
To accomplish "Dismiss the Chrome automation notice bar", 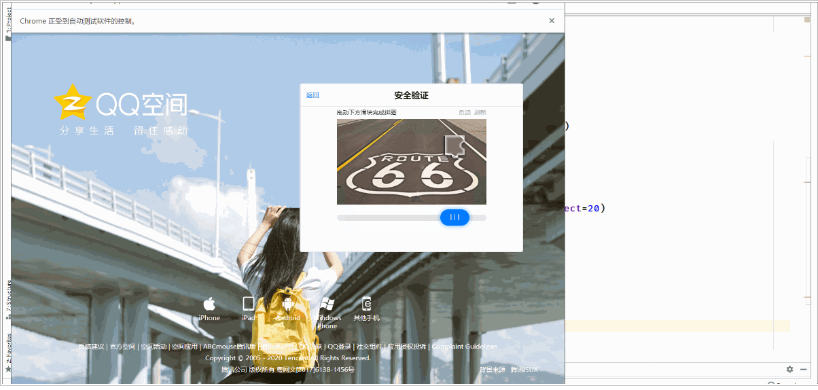I will pos(551,21).
